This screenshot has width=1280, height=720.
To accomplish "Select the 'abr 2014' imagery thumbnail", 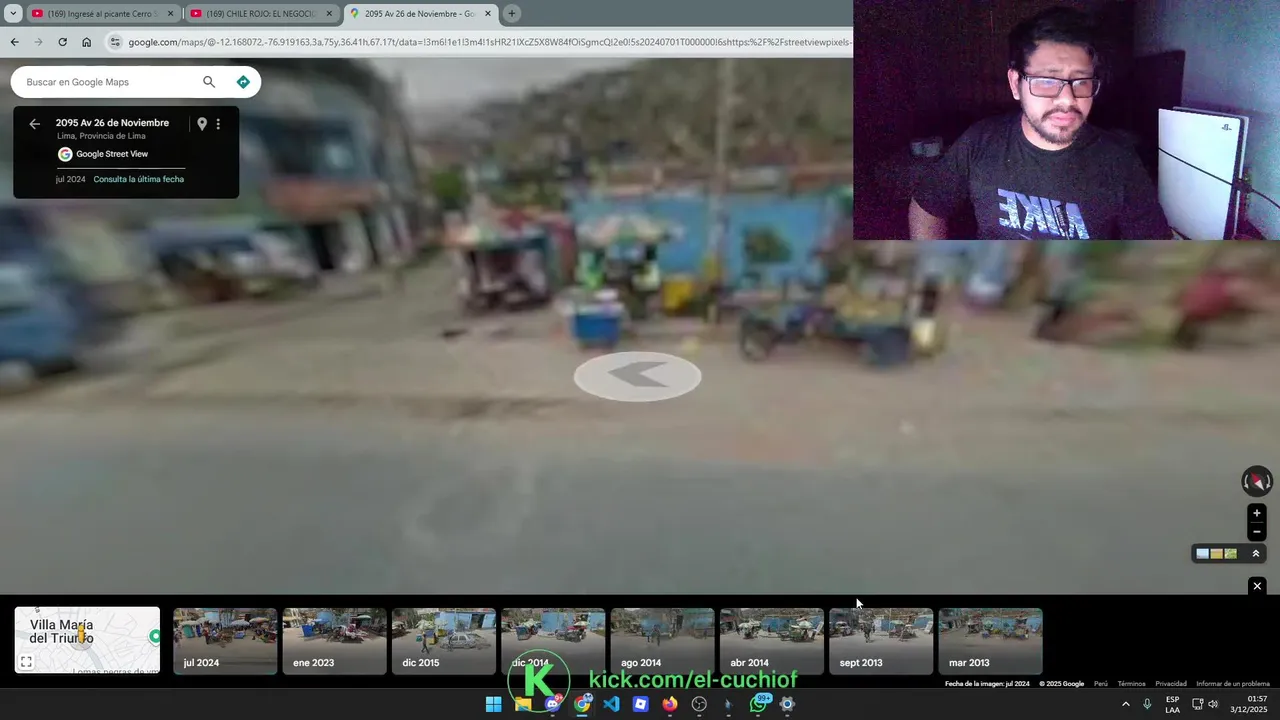I will (x=771, y=641).
